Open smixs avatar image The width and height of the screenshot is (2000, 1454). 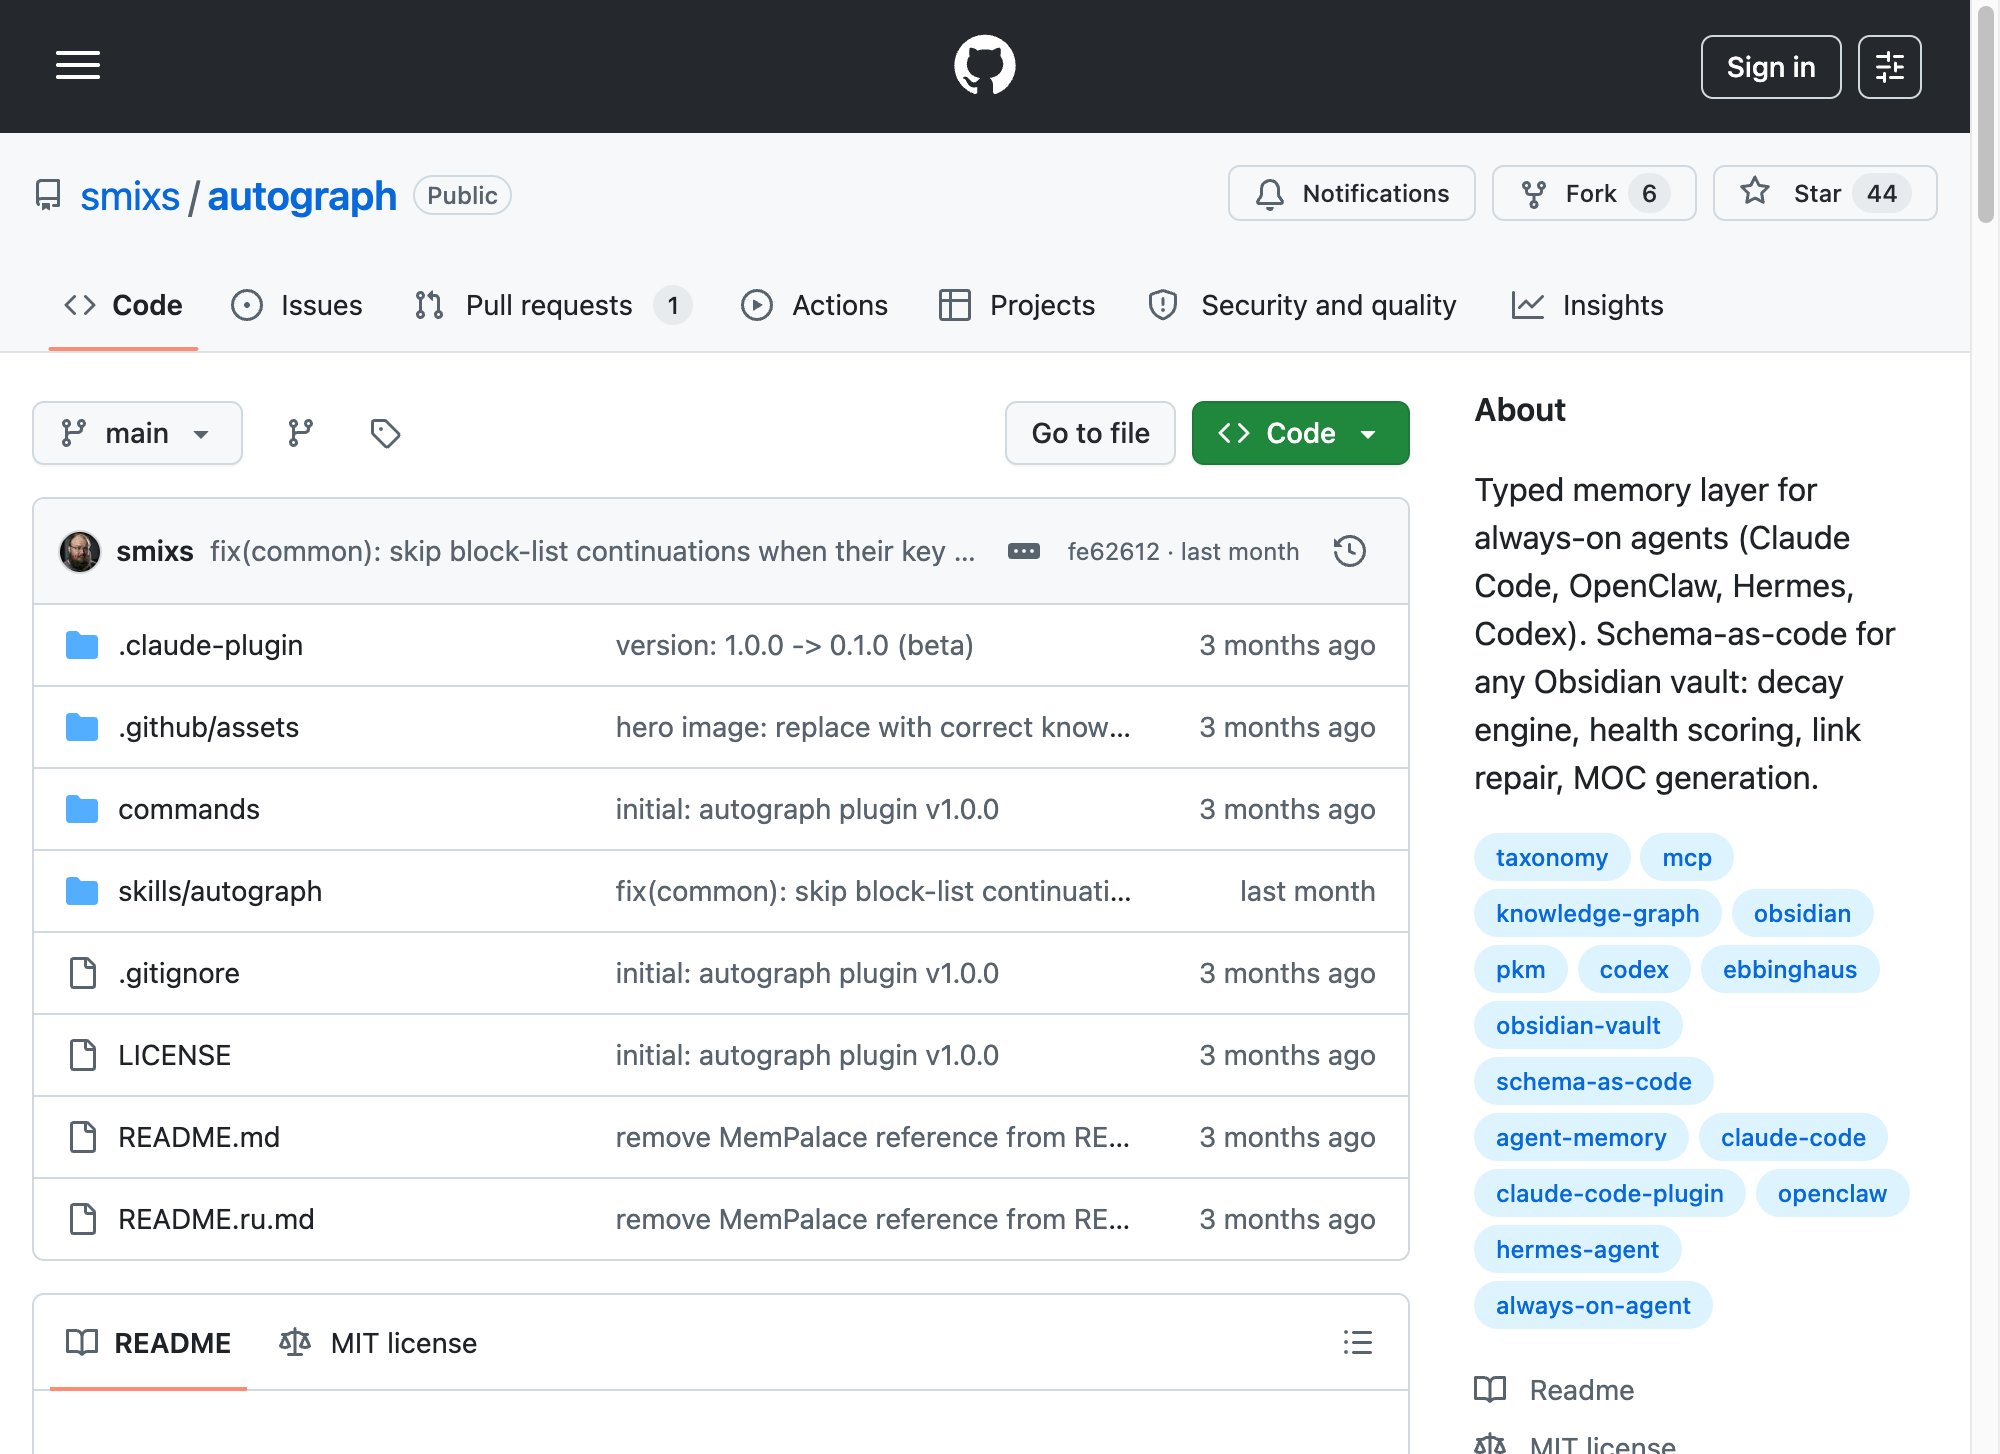[80, 551]
